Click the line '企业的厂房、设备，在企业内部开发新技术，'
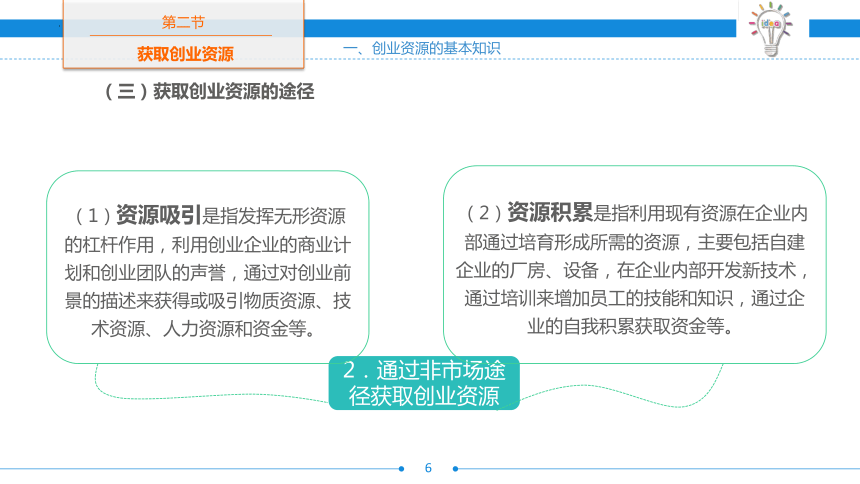Viewport: 860px width, 484px height. pyautogui.click(x=632, y=270)
